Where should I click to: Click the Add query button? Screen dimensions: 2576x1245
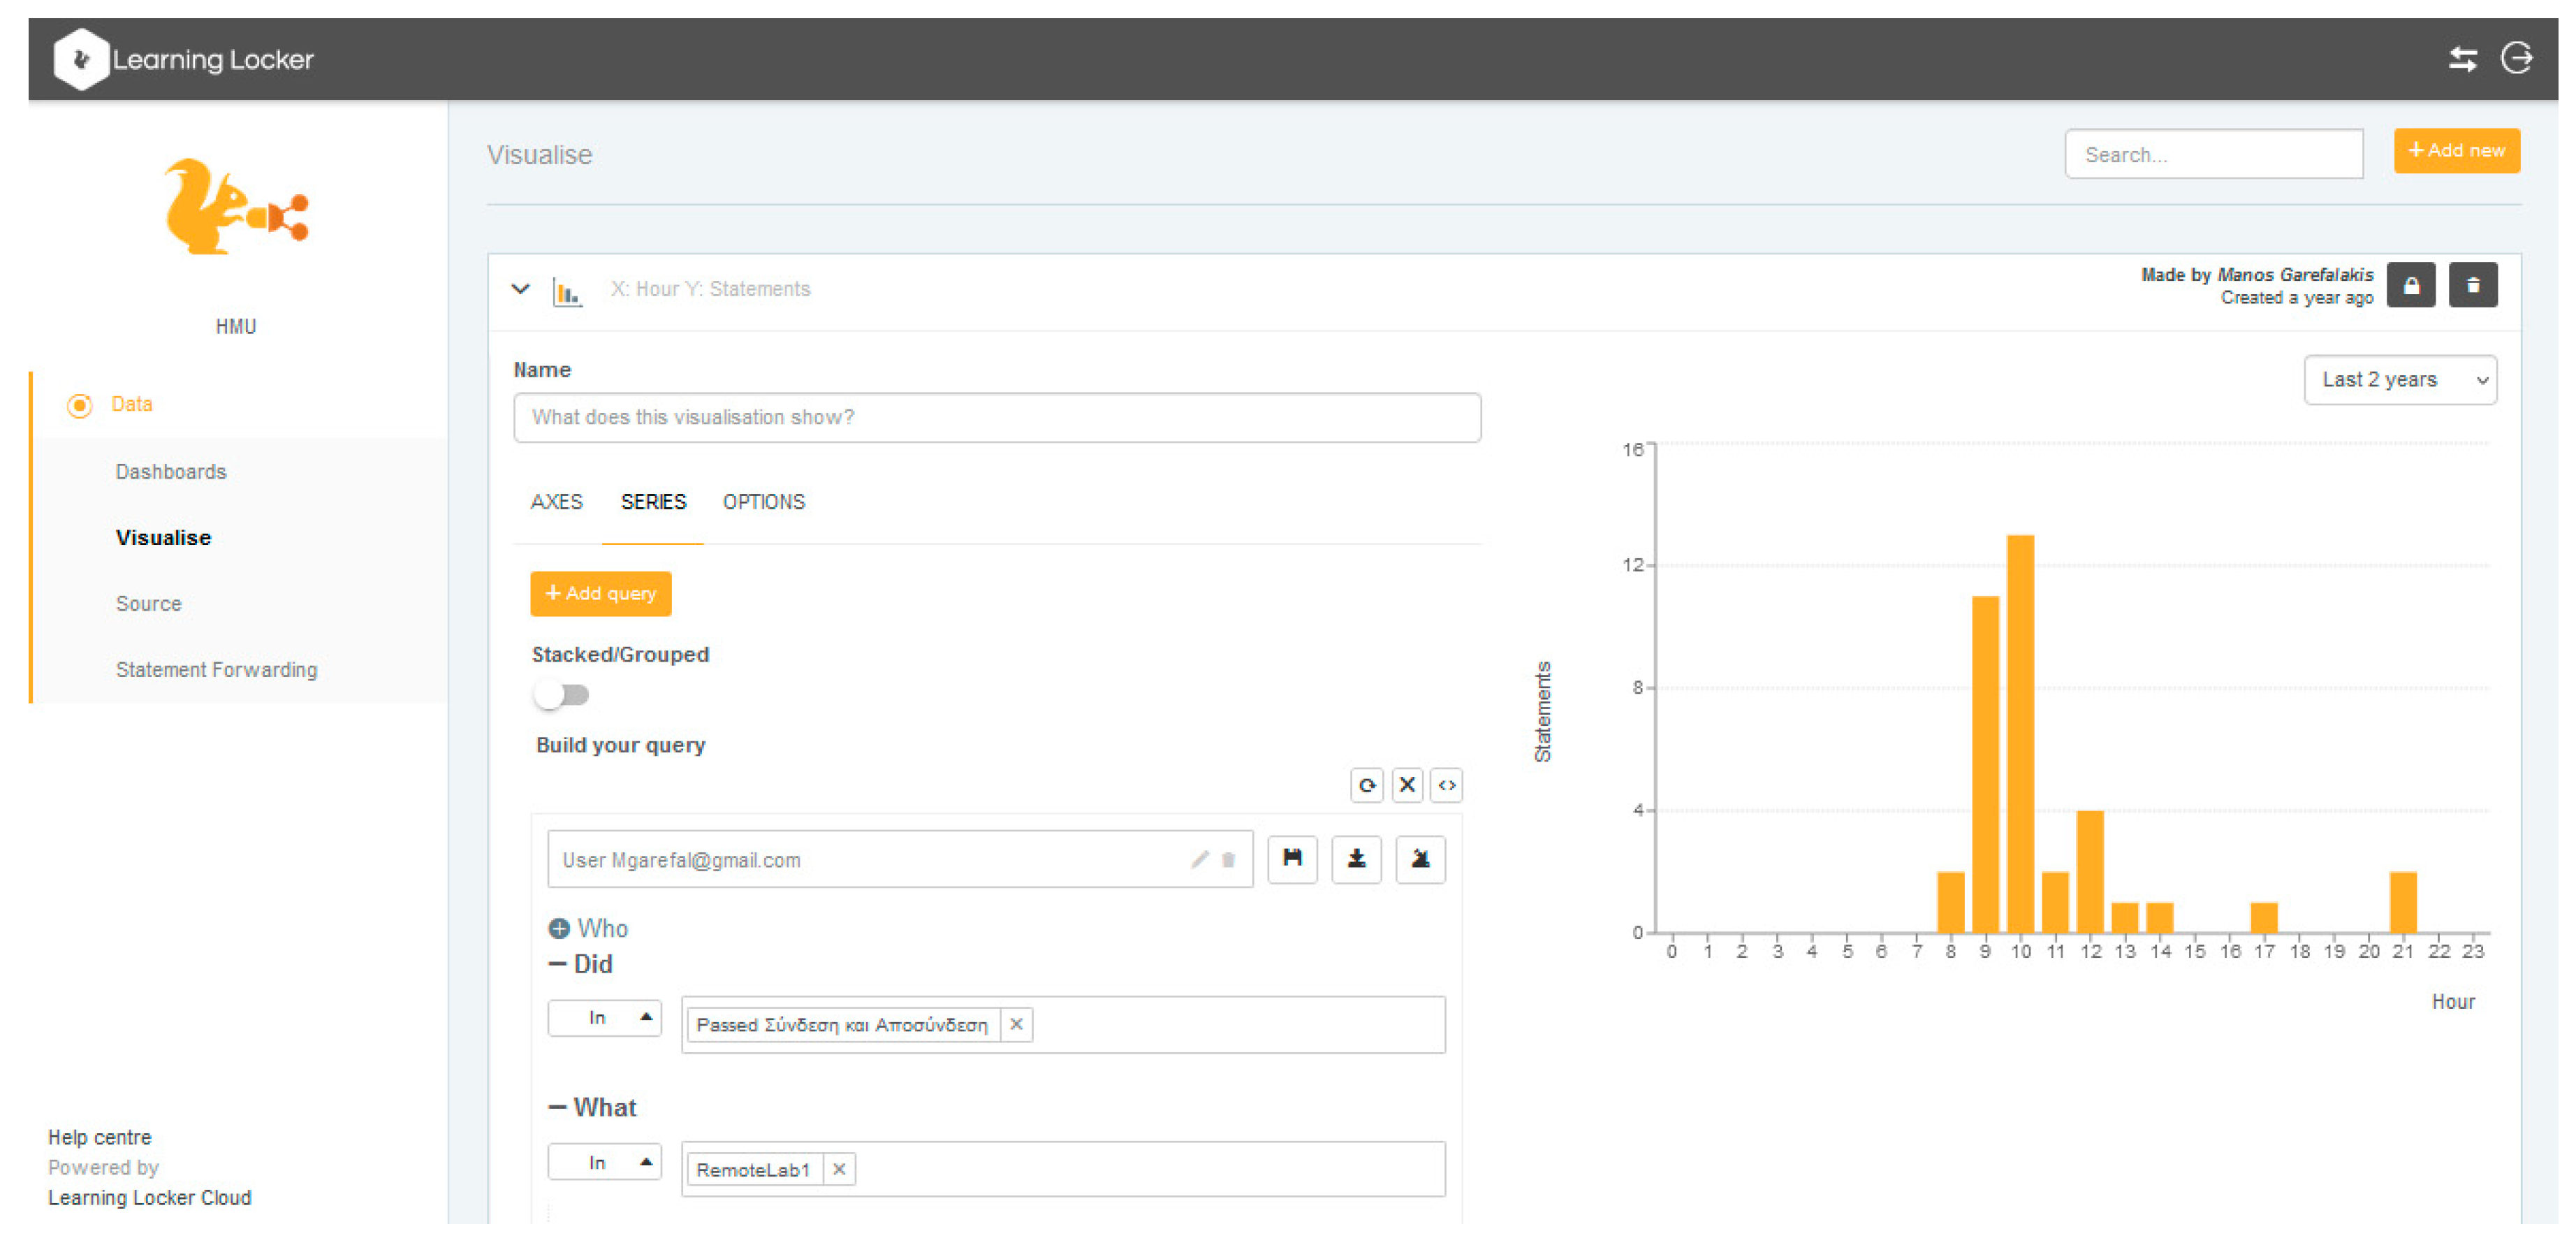[x=600, y=594]
